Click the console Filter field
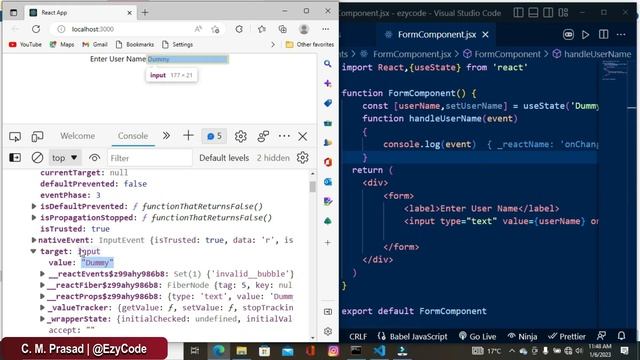 coord(149,158)
